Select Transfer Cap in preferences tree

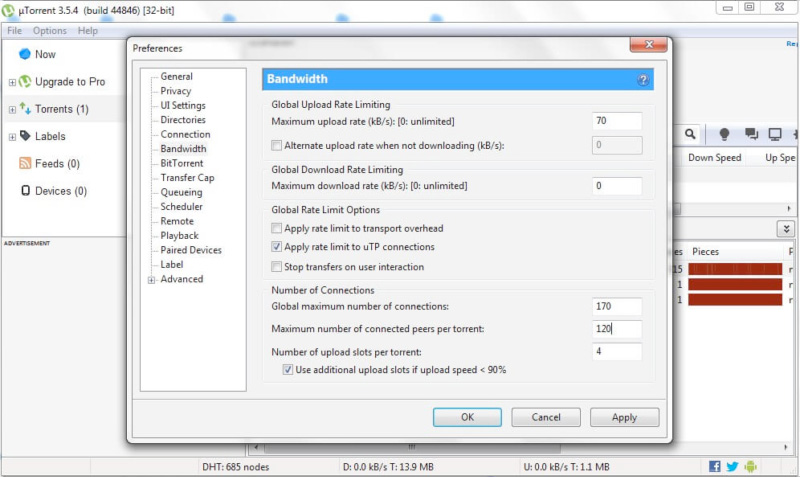187,178
